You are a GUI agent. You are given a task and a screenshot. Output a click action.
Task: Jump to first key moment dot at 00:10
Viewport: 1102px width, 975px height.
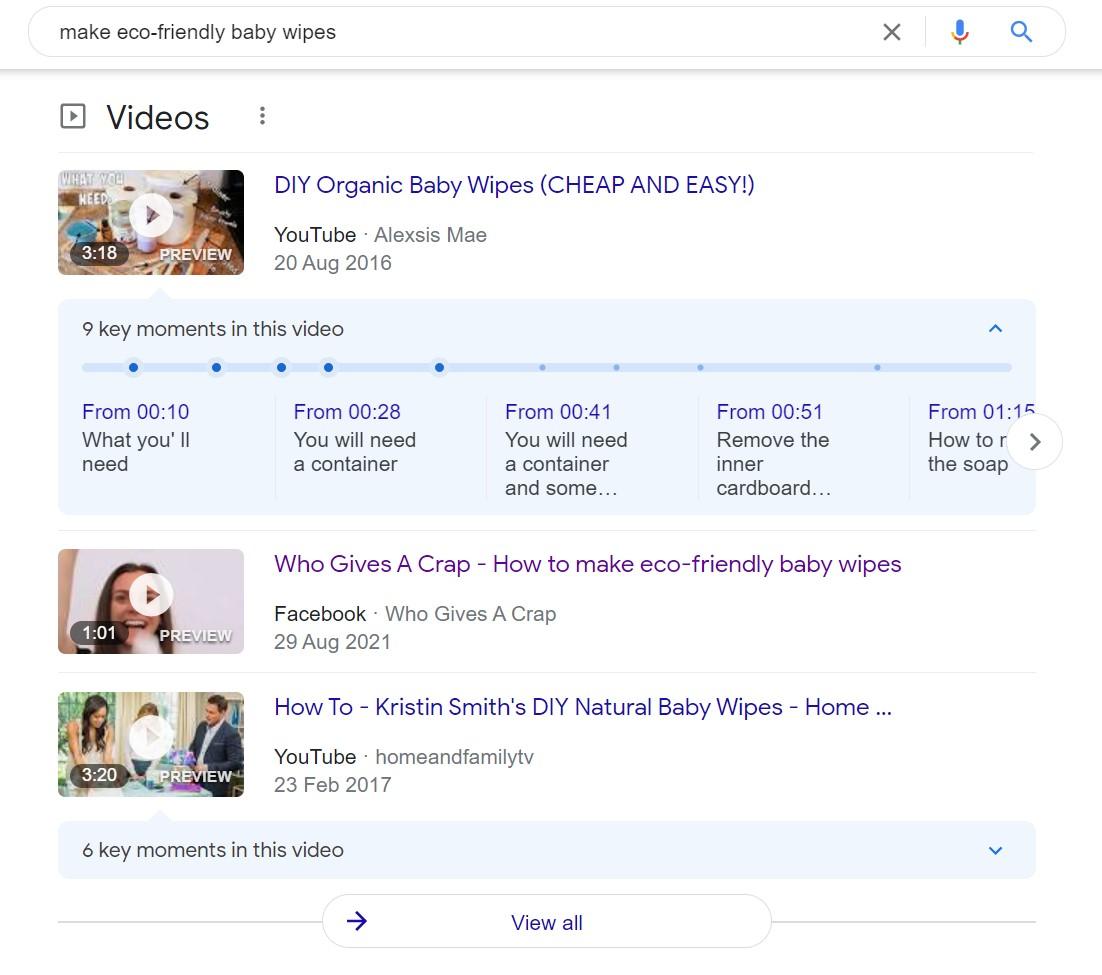click(x=134, y=367)
